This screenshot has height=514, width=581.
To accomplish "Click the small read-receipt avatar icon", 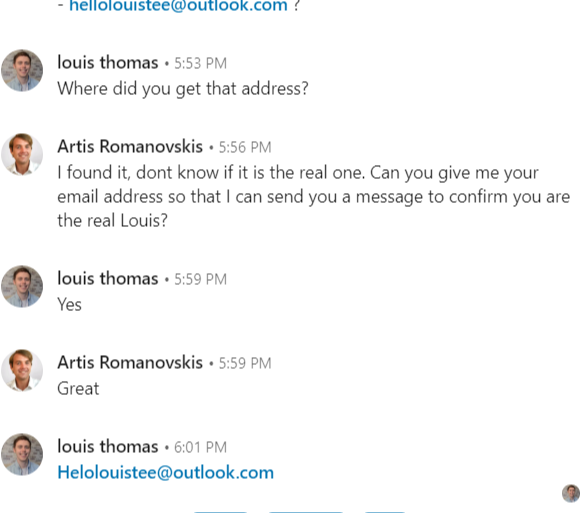I will coord(571,494).
